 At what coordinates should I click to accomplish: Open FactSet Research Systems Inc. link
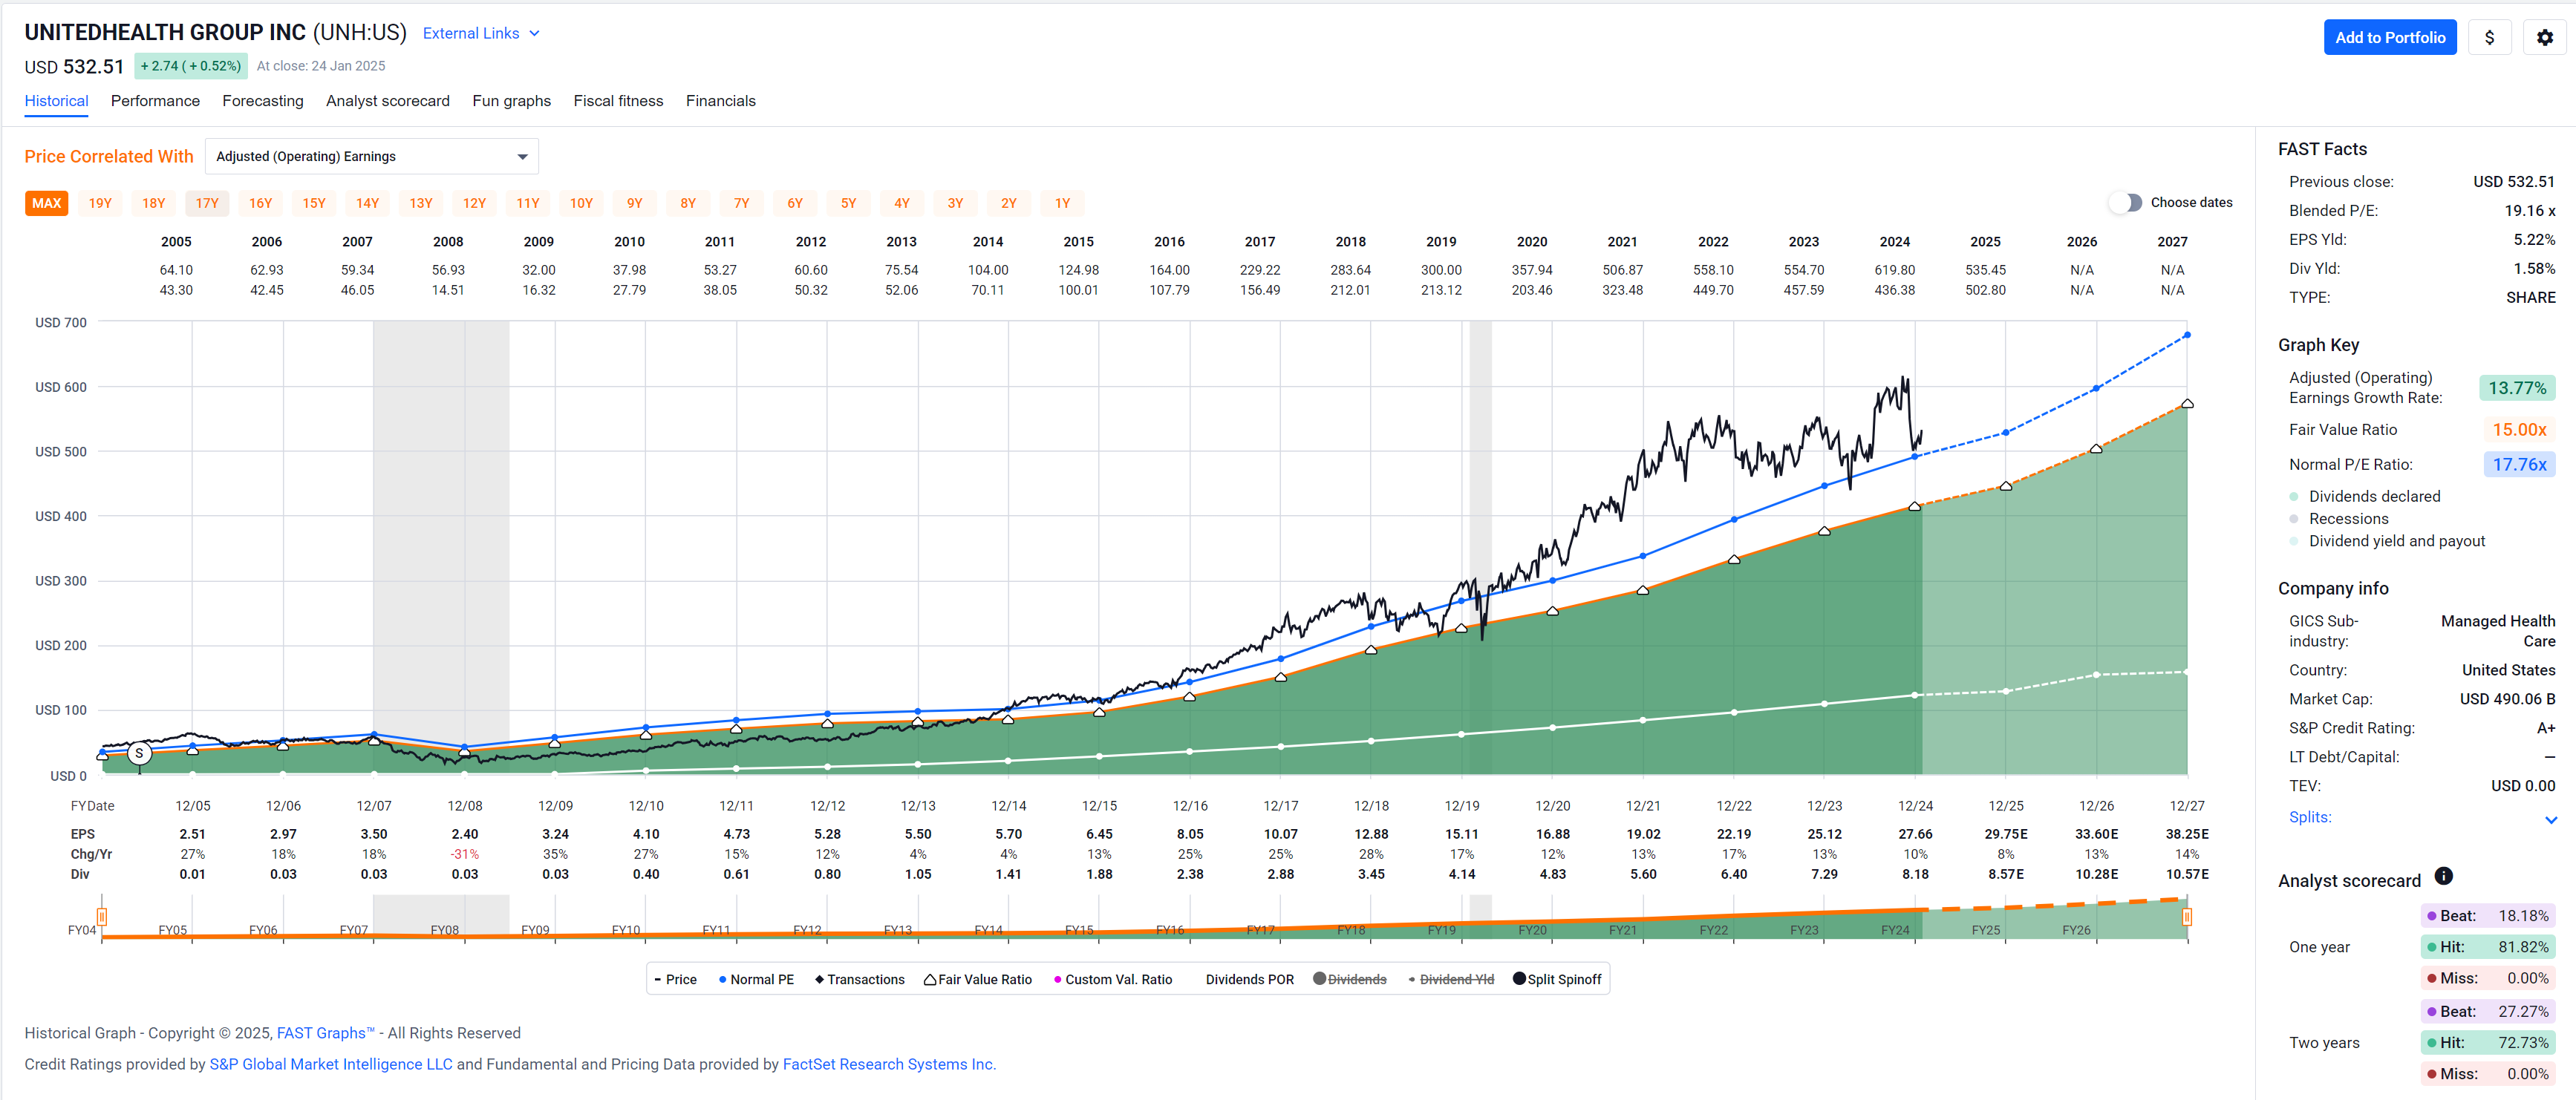[889, 1064]
